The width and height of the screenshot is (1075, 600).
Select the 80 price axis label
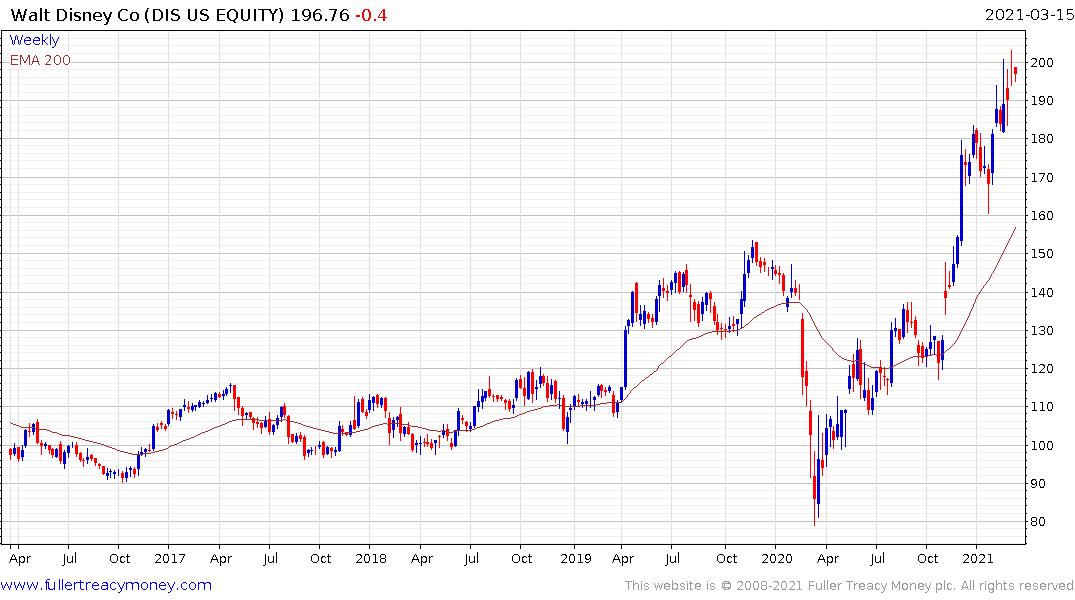pos(1038,522)
